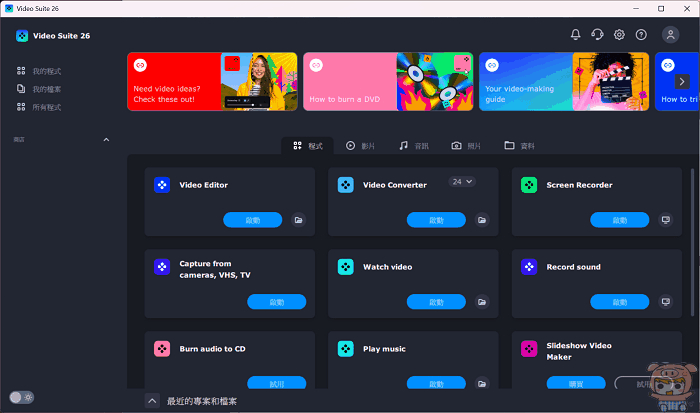Screen dimensions: 700x413
Task: Click the question mark help icon
Action: point(641,35)
